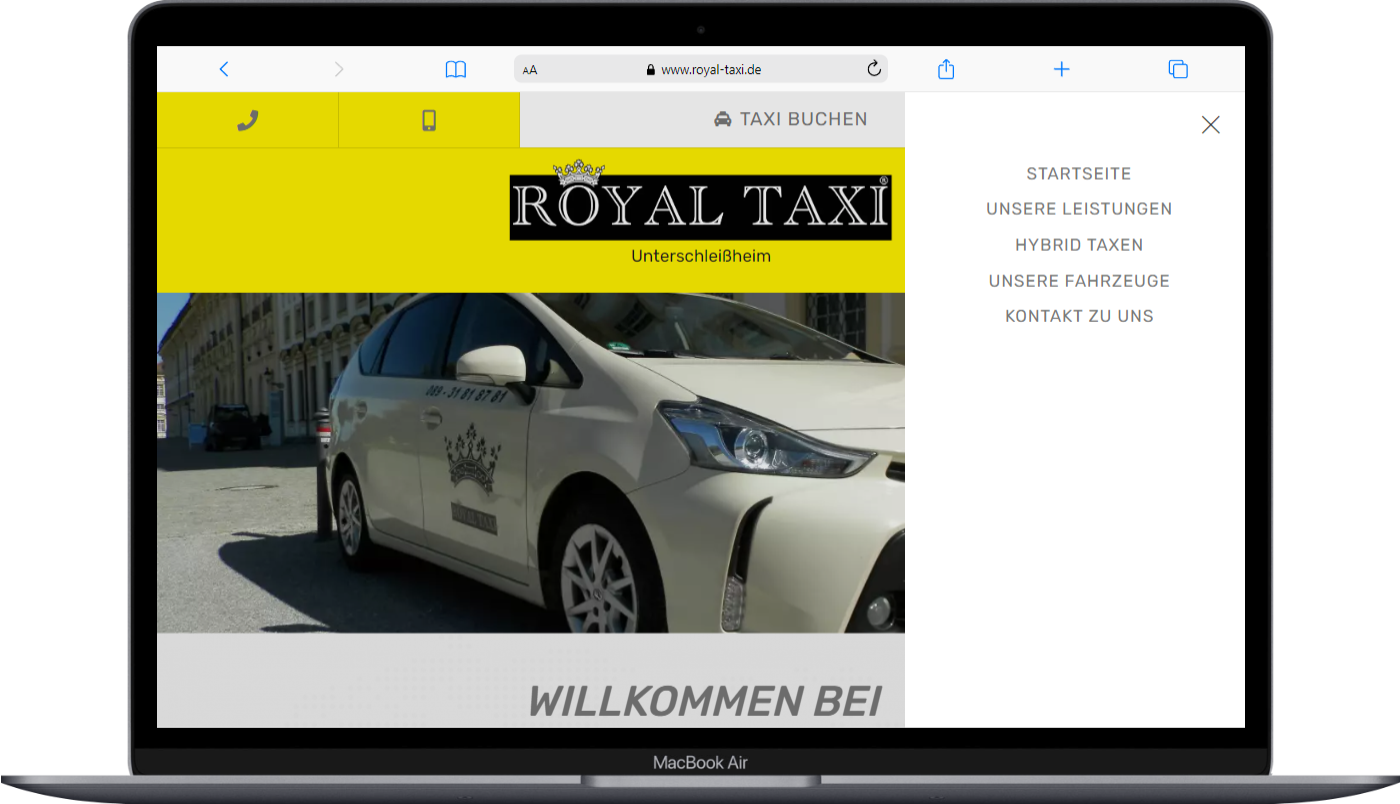Close the side menu with the X
1400x804 pixels.
tap(1211, 125)
